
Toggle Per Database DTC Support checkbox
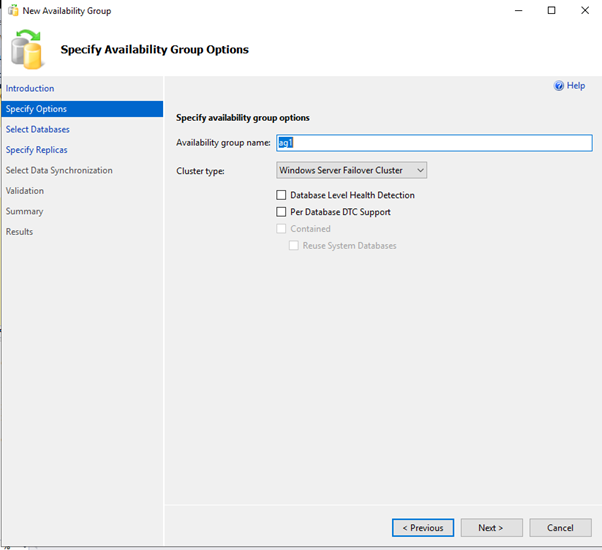pyautogui.click(x=281, y=212)
